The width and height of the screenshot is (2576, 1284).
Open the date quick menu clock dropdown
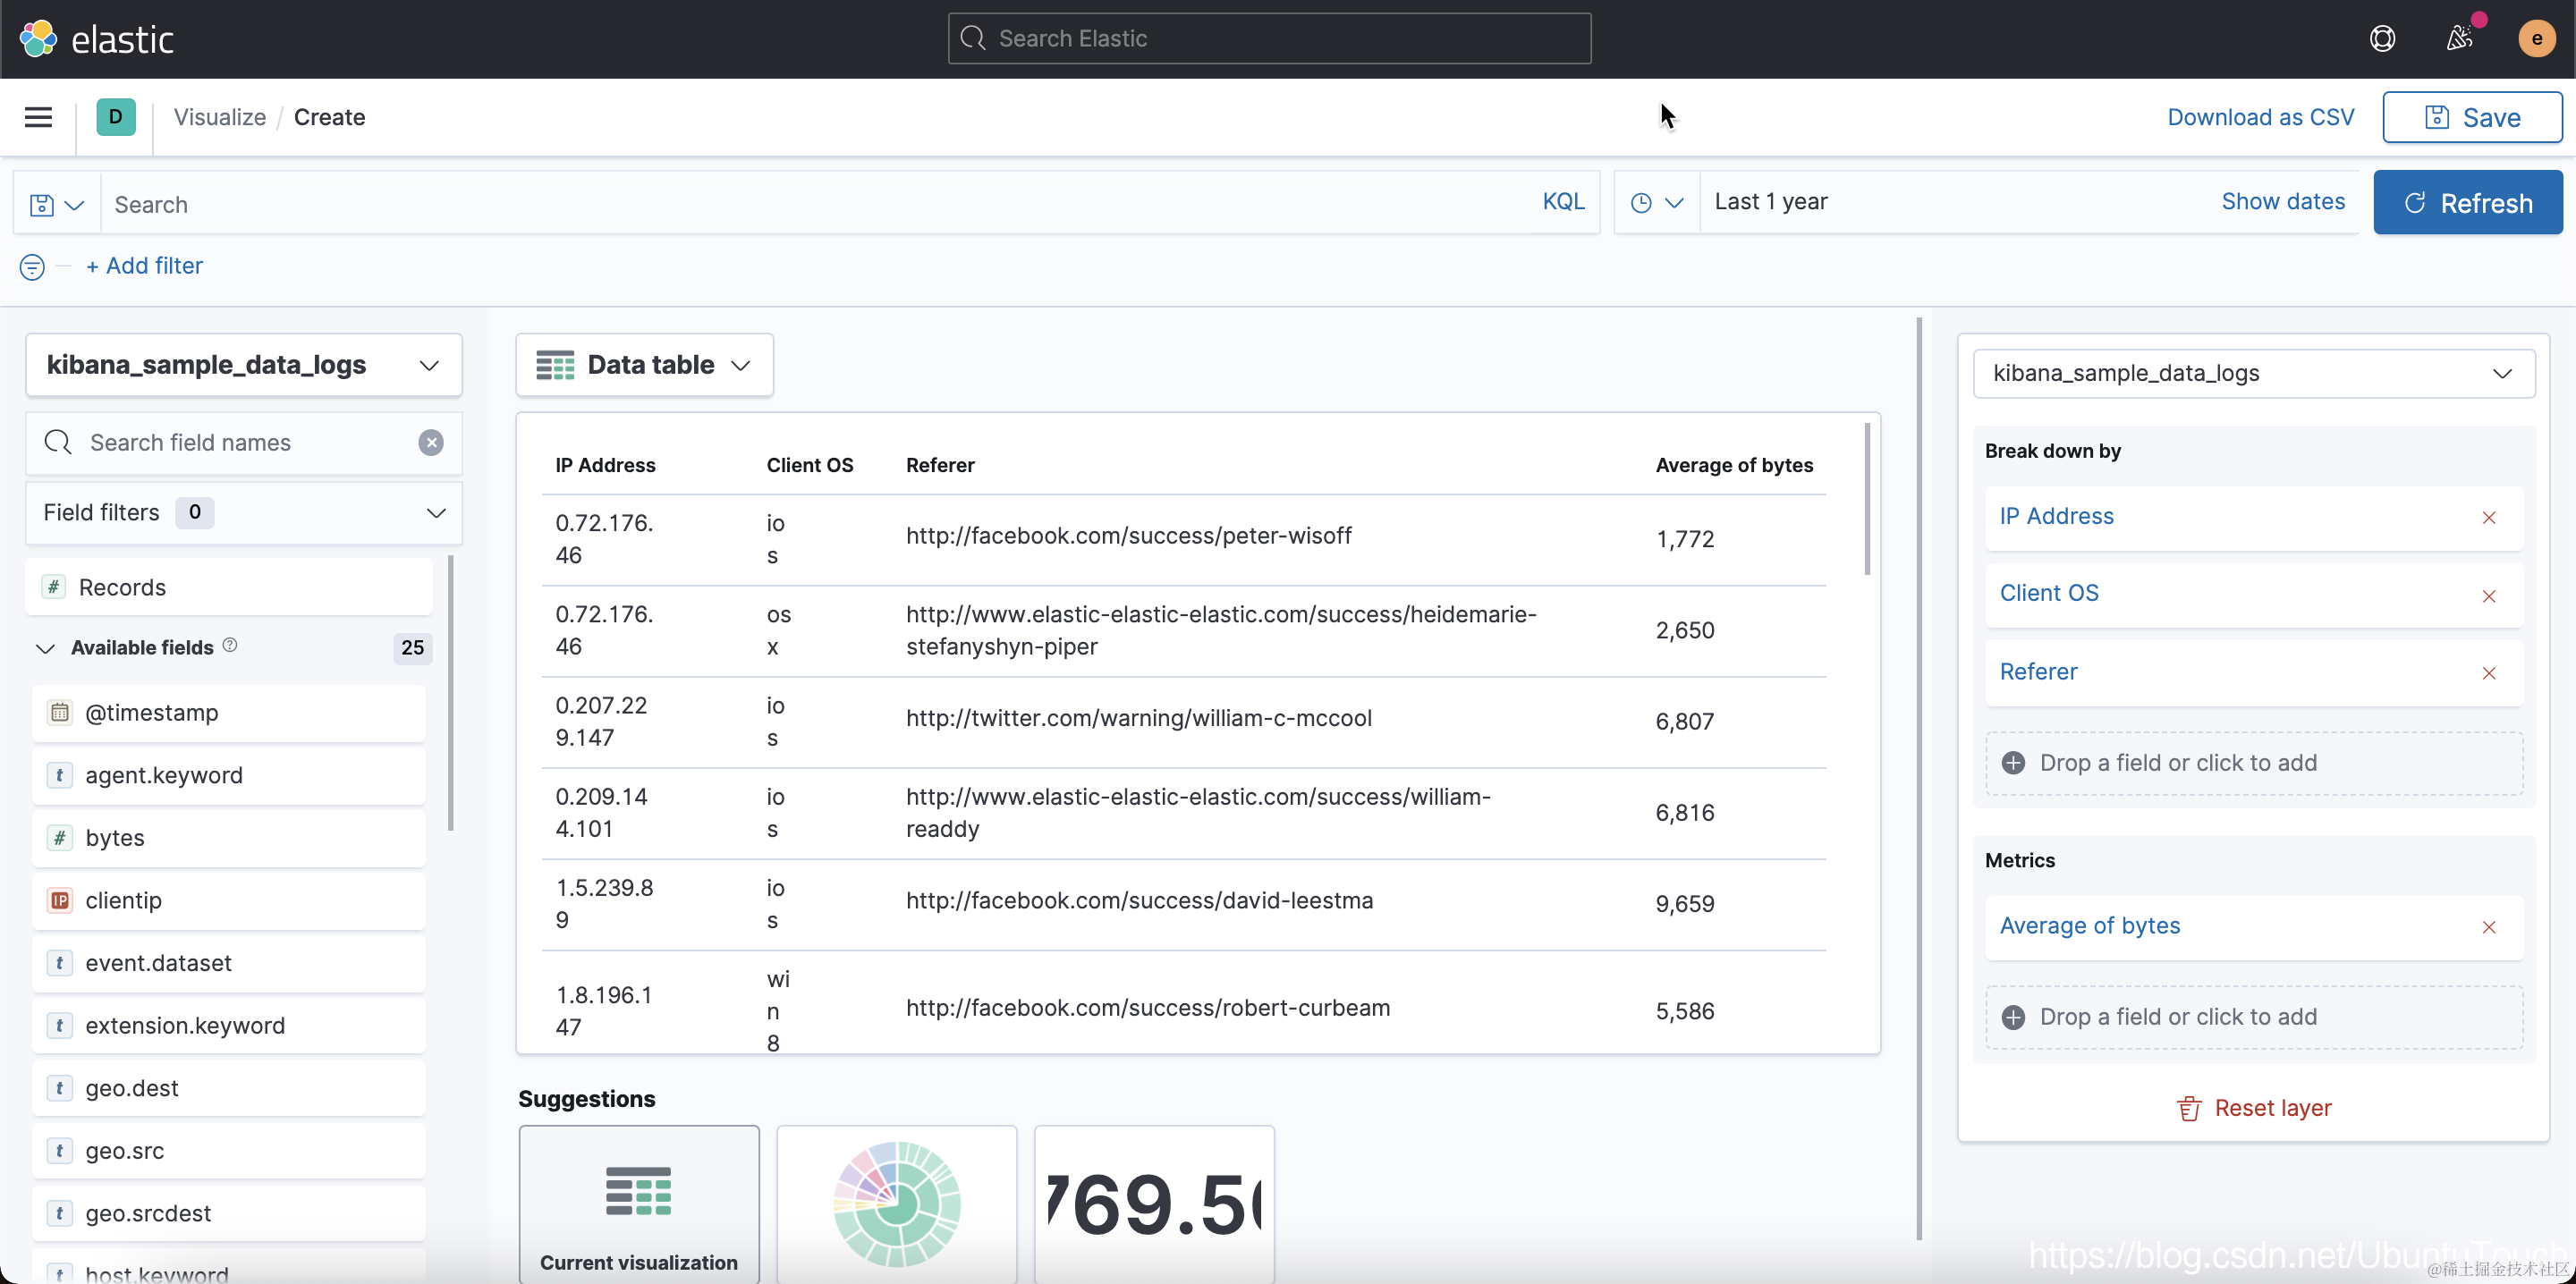point(1656,202)
